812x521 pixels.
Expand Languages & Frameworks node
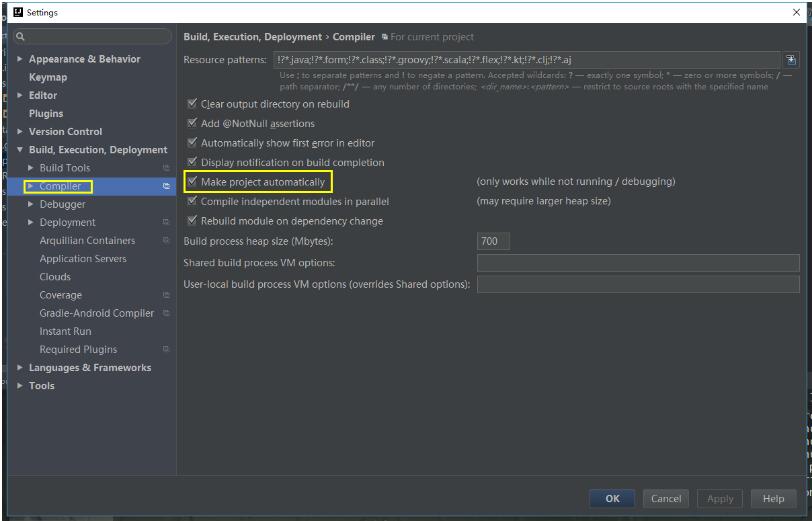coord(20,367)
